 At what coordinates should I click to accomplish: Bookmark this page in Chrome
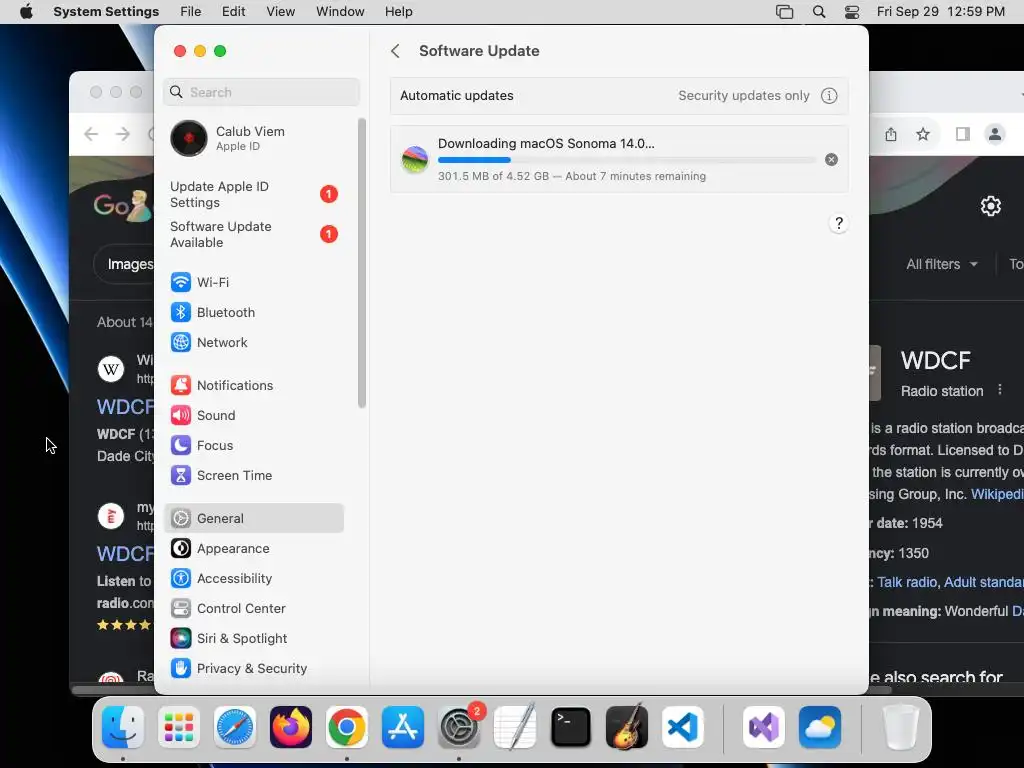click(922, 135)
